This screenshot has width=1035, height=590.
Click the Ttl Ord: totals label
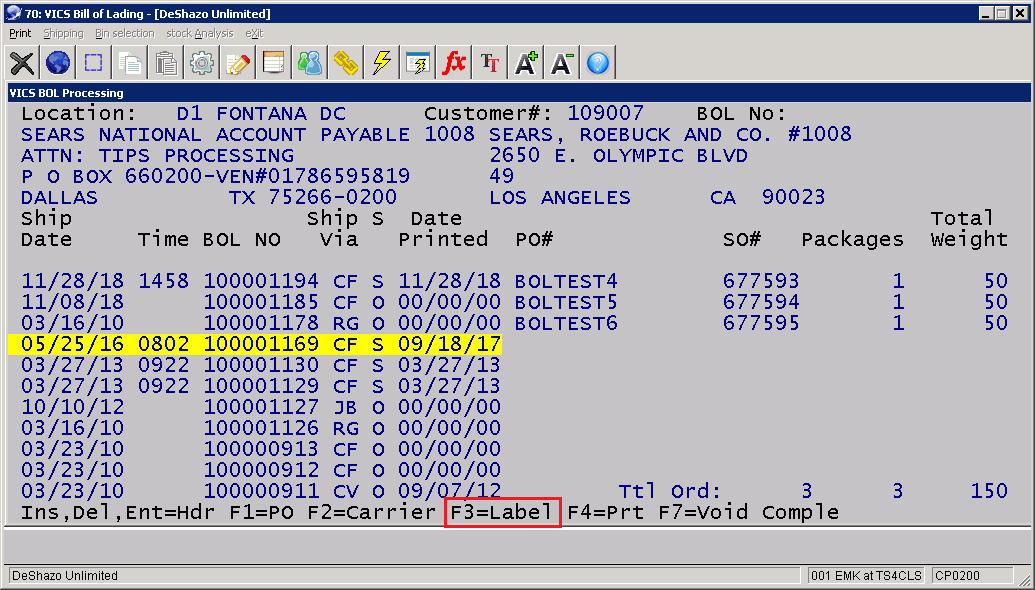(670, 492)
